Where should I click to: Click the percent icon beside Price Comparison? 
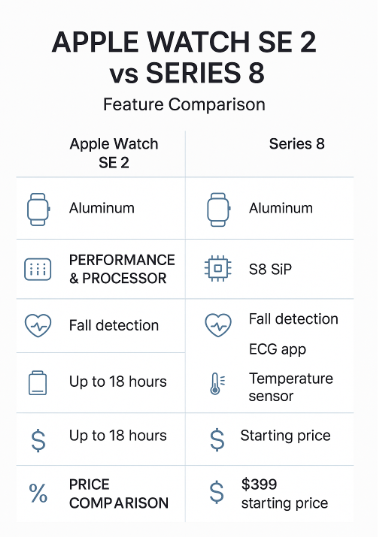coord(38,494)
